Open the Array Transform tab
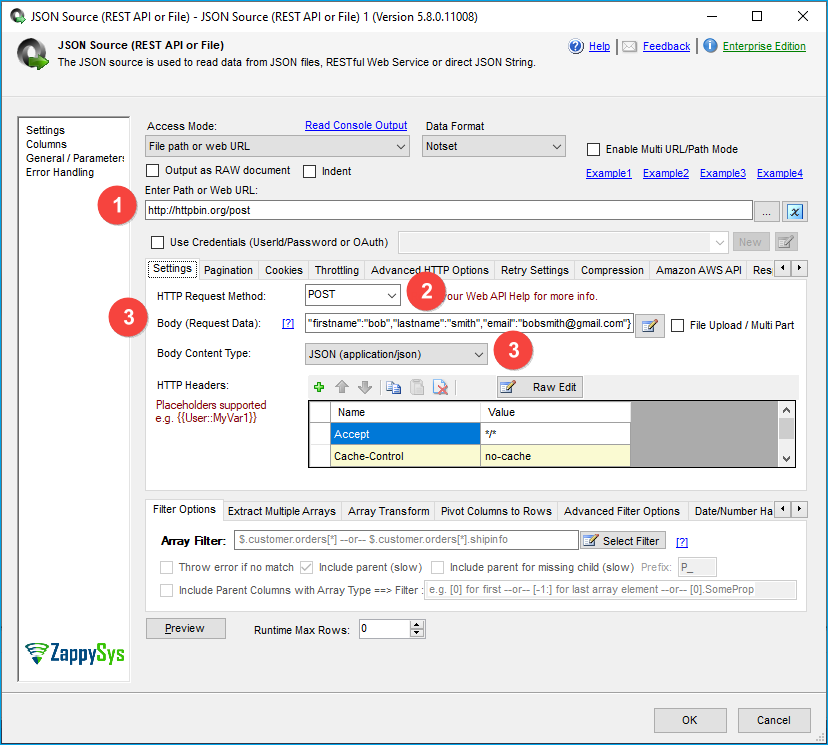Screen dimensions: 828x745 pos(388,511)
